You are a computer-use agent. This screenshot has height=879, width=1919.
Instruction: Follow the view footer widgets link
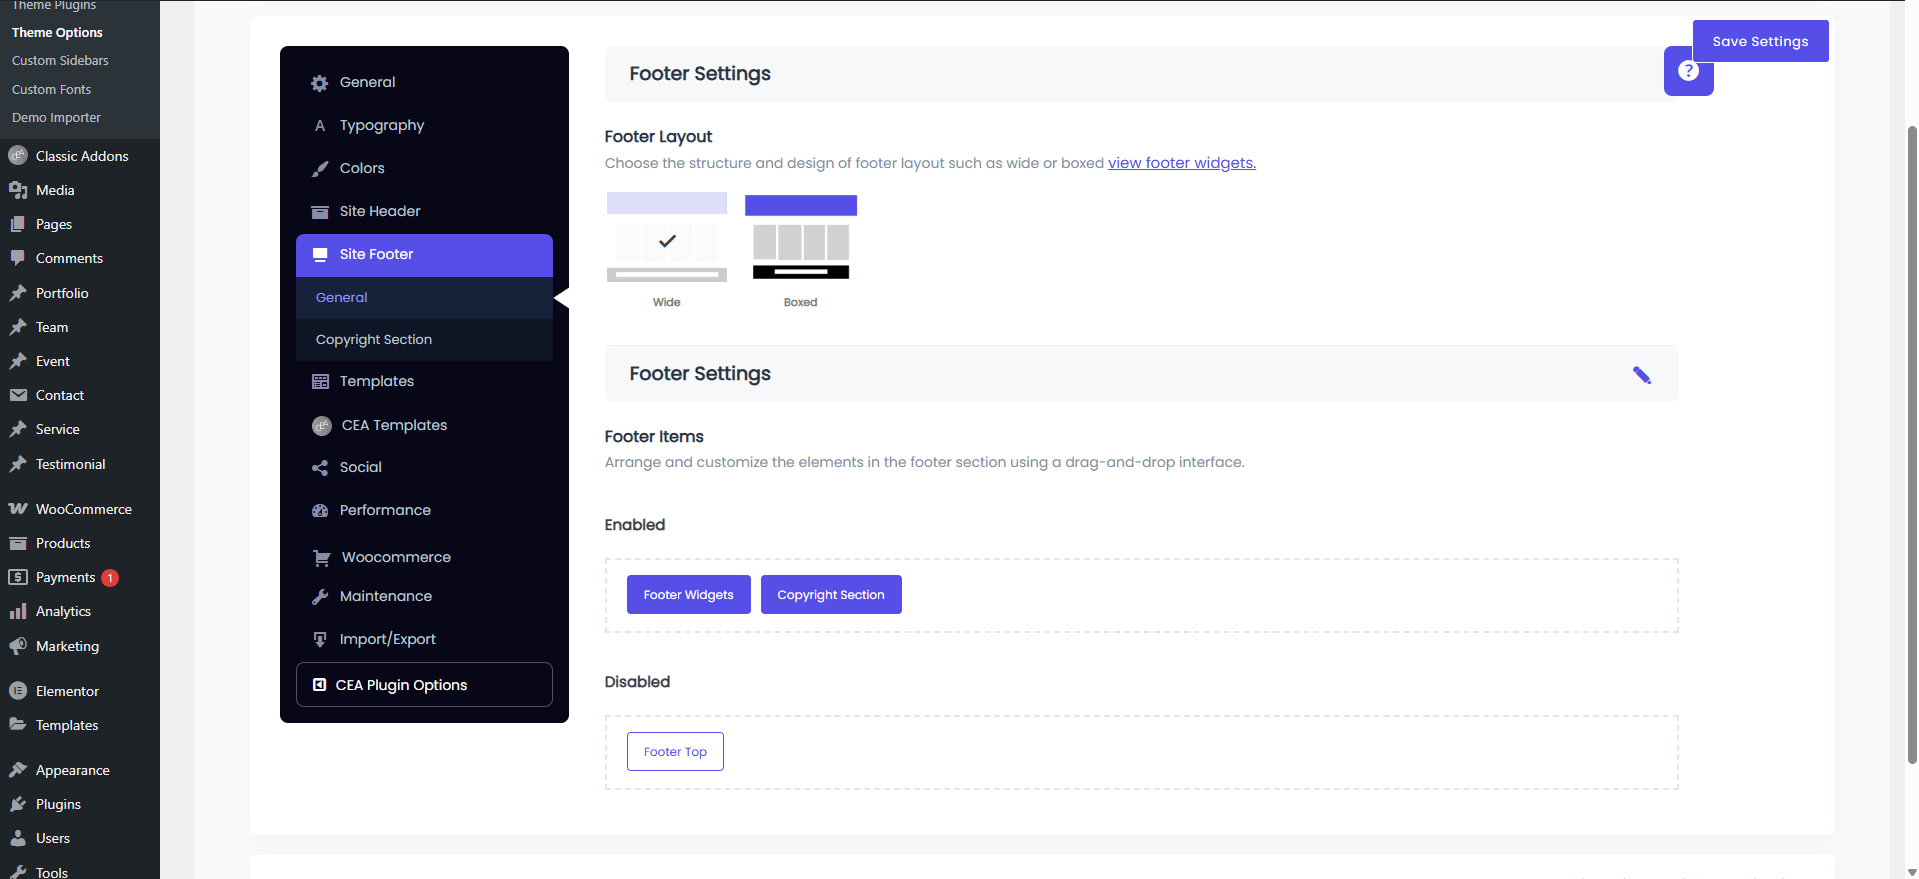tap(1181, 163)
